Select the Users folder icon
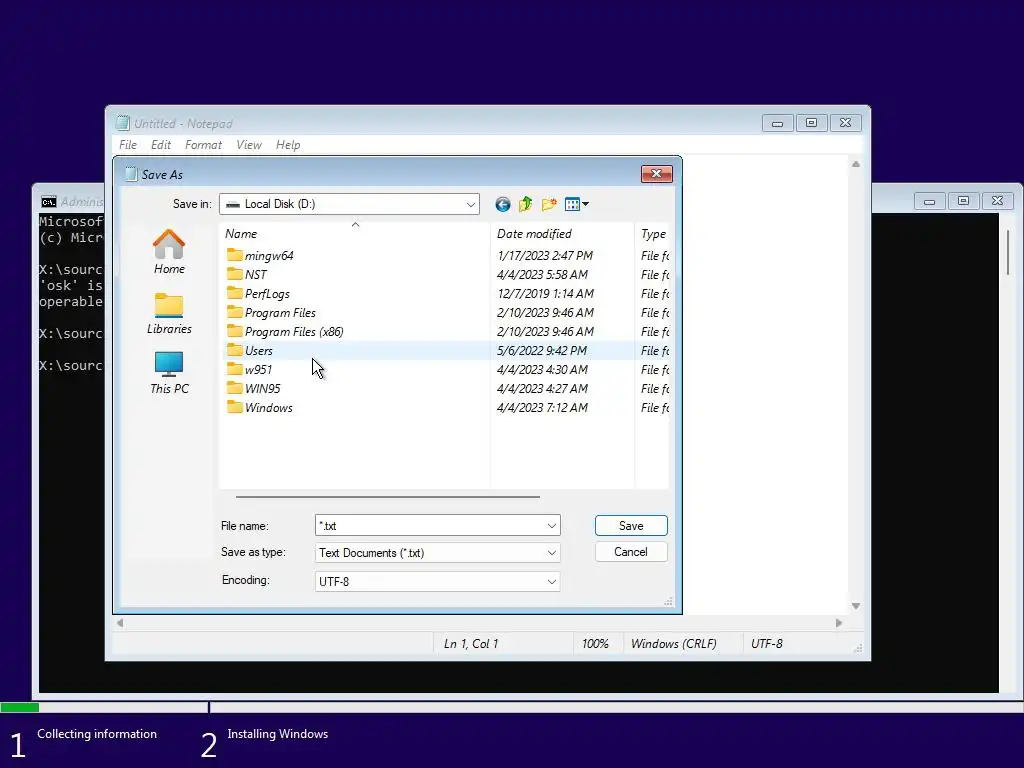 pyautogui.click(x=234, y=349)
